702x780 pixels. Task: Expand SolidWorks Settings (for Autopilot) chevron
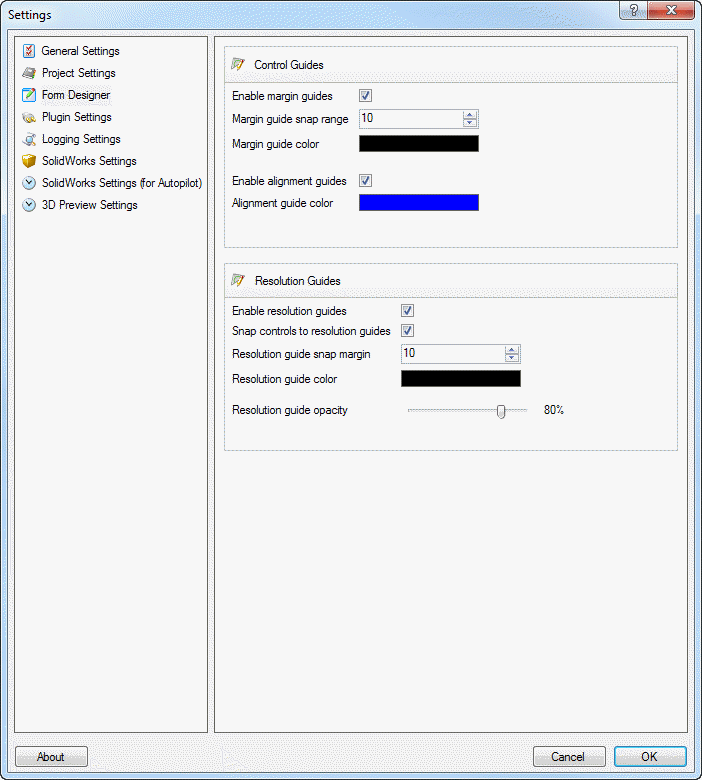pyautogui.click(x=29, y=183)
